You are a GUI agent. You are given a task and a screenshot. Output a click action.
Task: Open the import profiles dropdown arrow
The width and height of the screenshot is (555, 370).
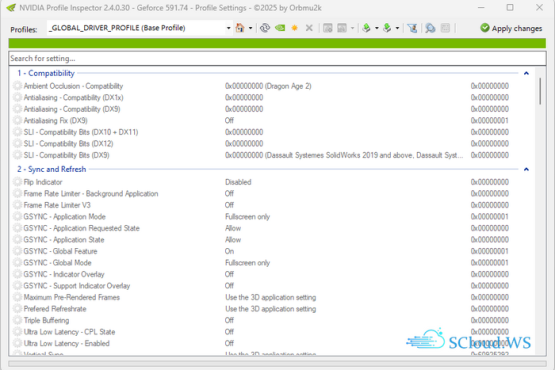pos(397,28)
